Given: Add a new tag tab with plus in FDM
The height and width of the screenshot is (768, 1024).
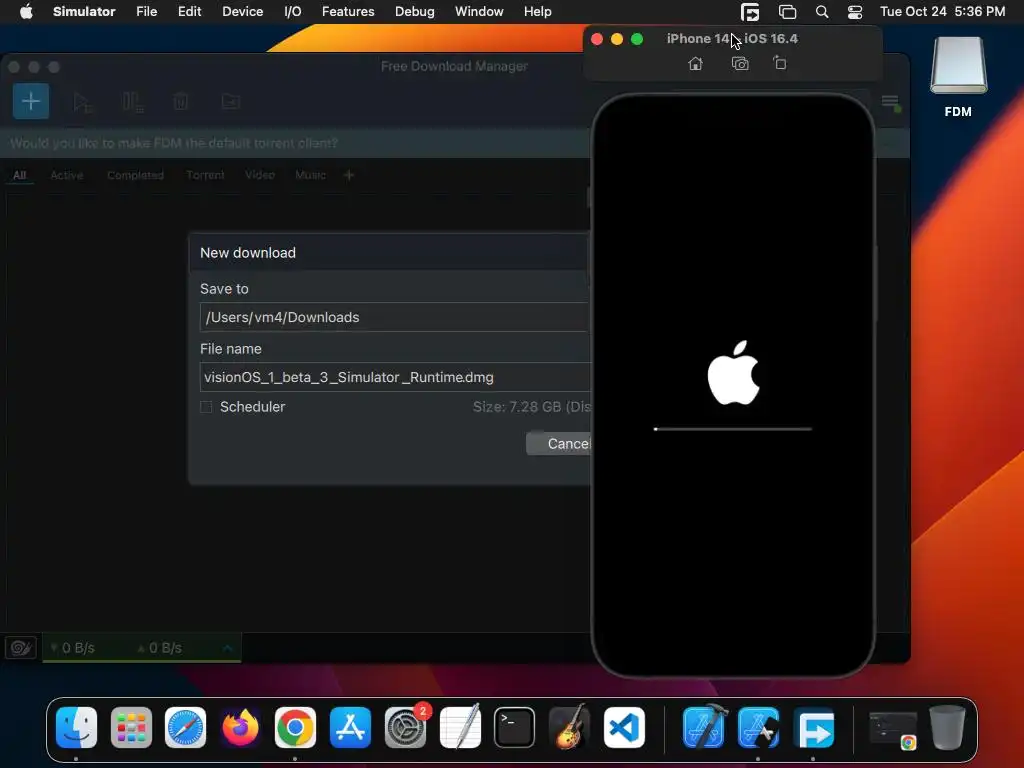Looking at the screenshot, I should pyautogui.click(x=349, y=175).
